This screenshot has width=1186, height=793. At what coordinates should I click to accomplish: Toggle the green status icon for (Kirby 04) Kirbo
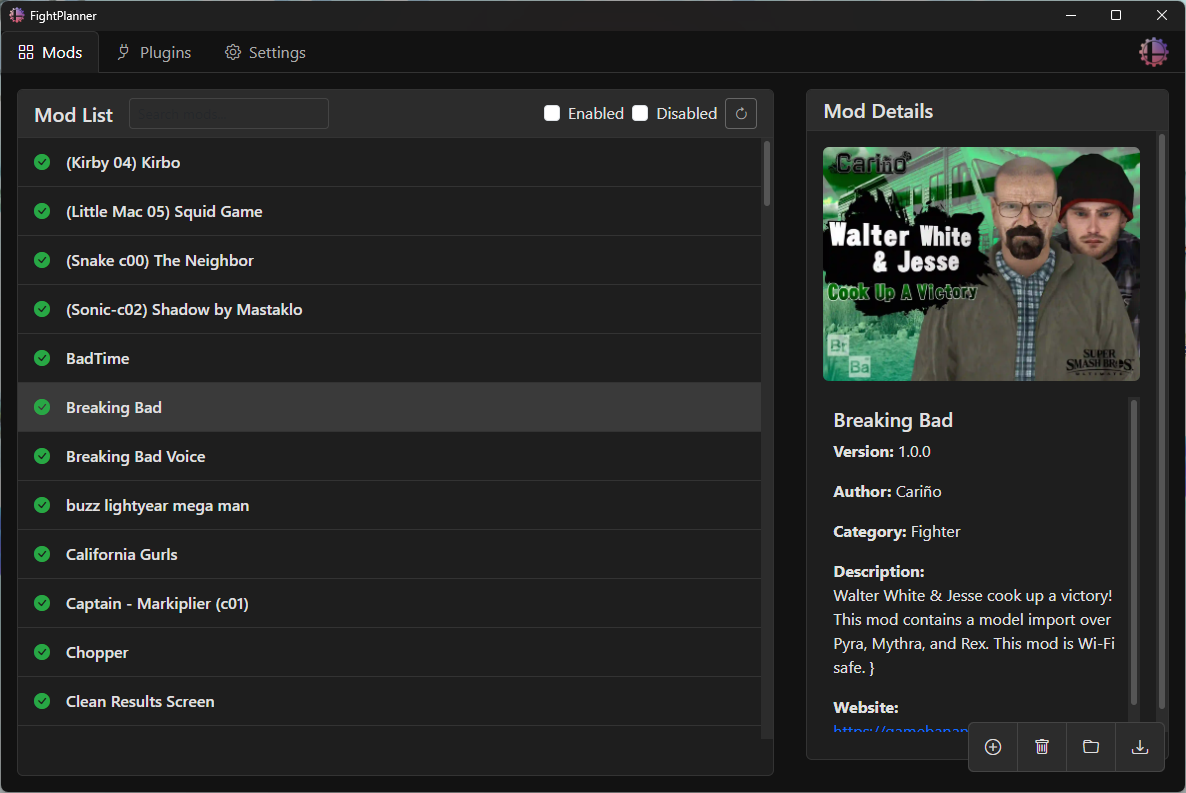click(42, 162)
